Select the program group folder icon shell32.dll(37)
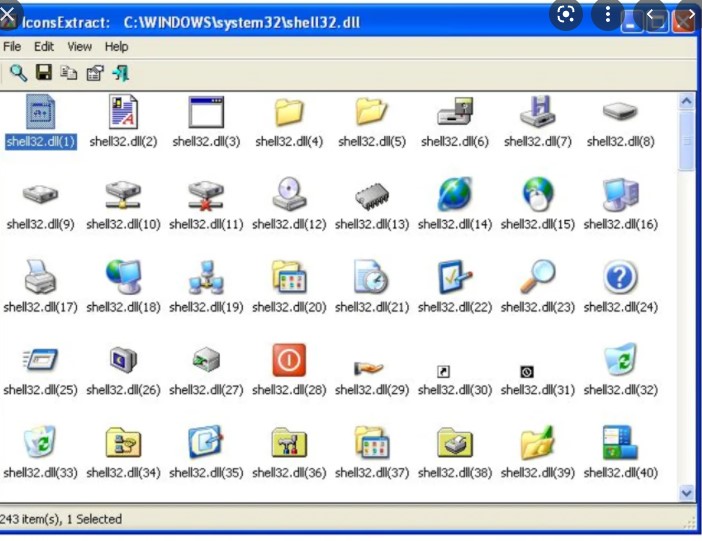 pos(372,442)
